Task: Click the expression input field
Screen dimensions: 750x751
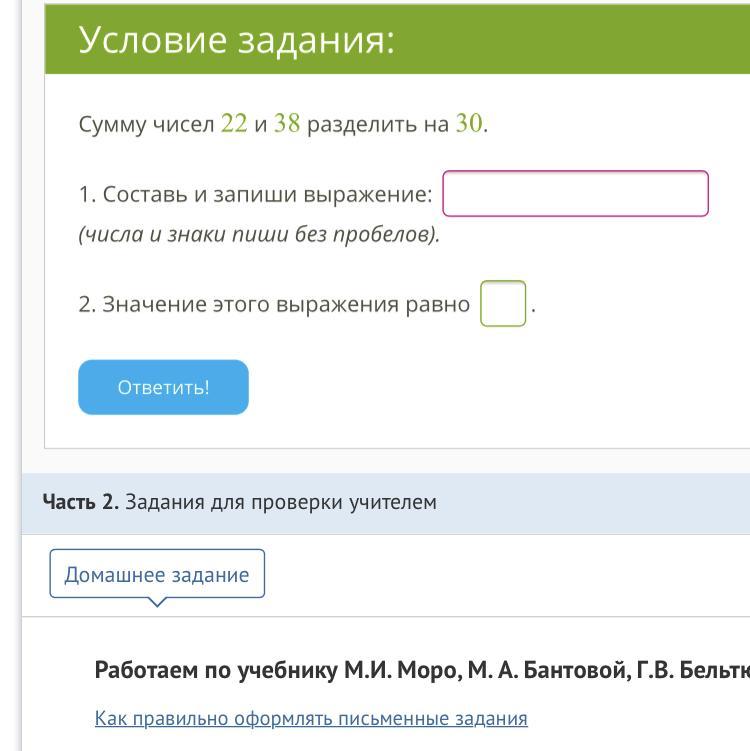Action: click(x=575, y=194)
